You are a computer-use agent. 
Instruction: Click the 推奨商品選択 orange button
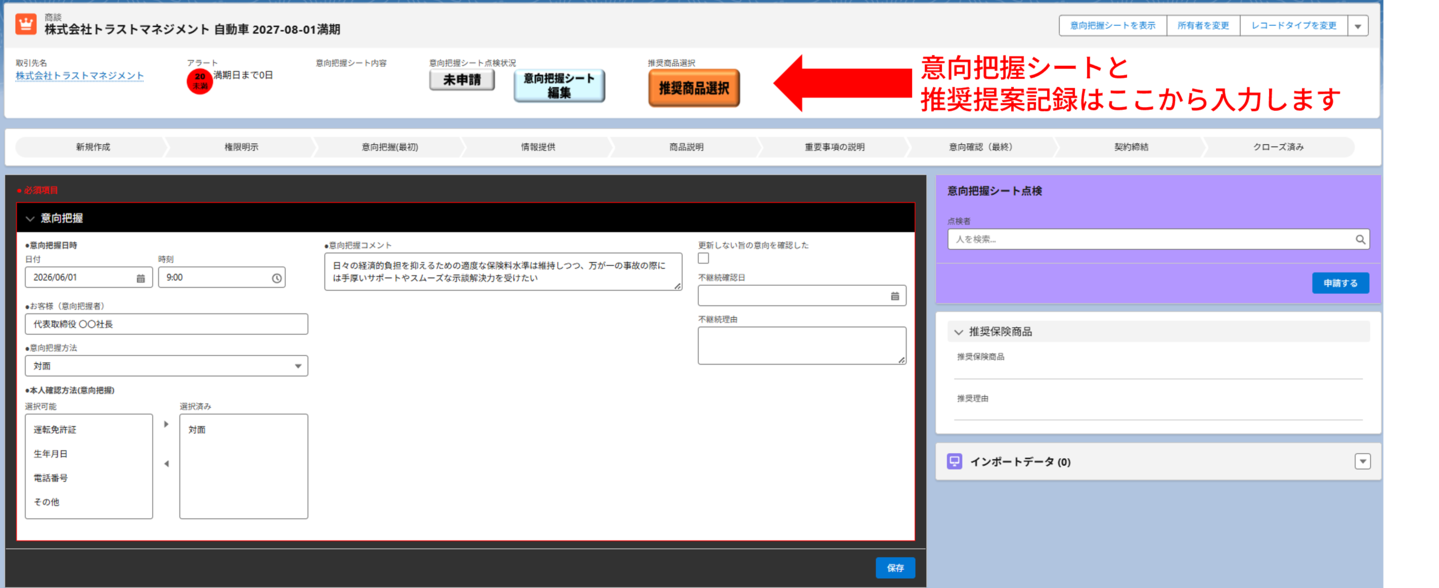coord(694,88)
